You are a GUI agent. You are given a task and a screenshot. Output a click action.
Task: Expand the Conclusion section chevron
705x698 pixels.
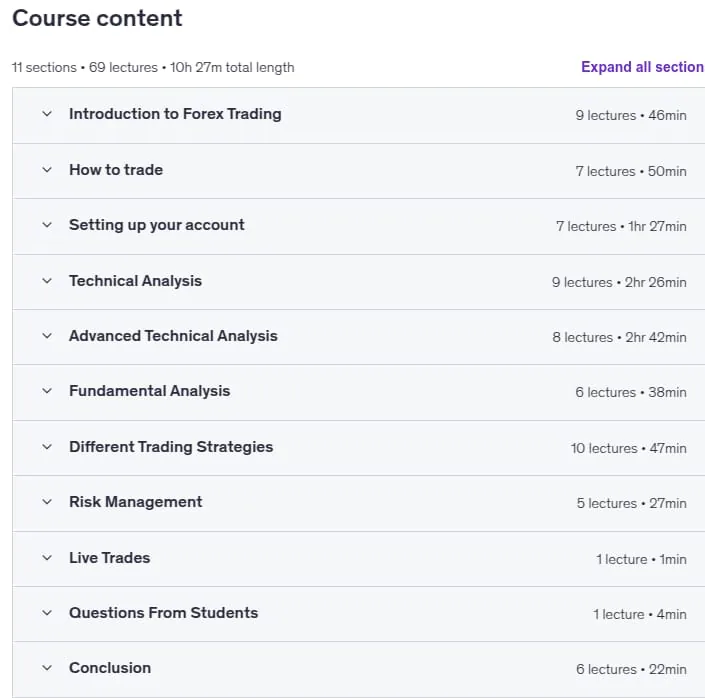coord(47,668)
